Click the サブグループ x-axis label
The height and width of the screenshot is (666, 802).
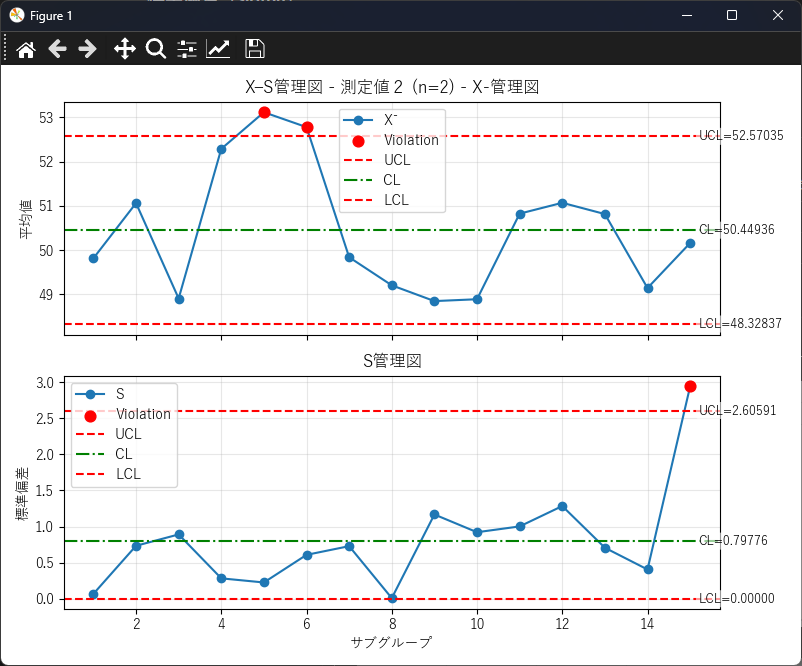click(392, 640)
